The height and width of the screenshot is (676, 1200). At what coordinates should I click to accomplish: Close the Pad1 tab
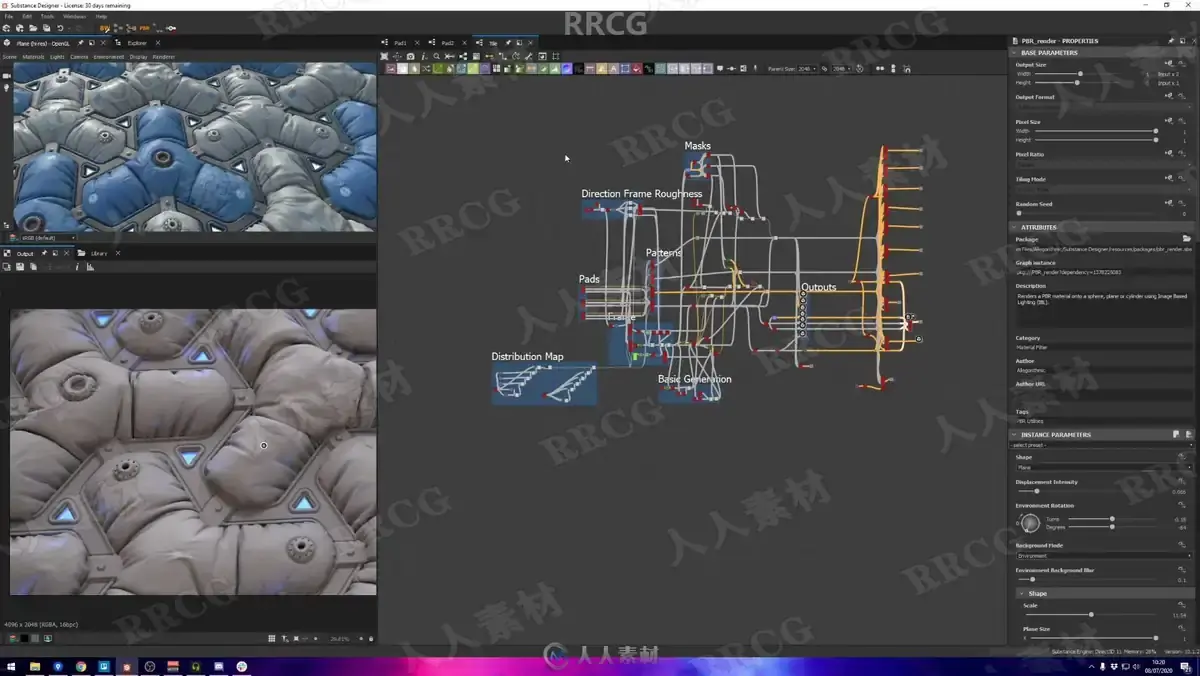[416, 43]
